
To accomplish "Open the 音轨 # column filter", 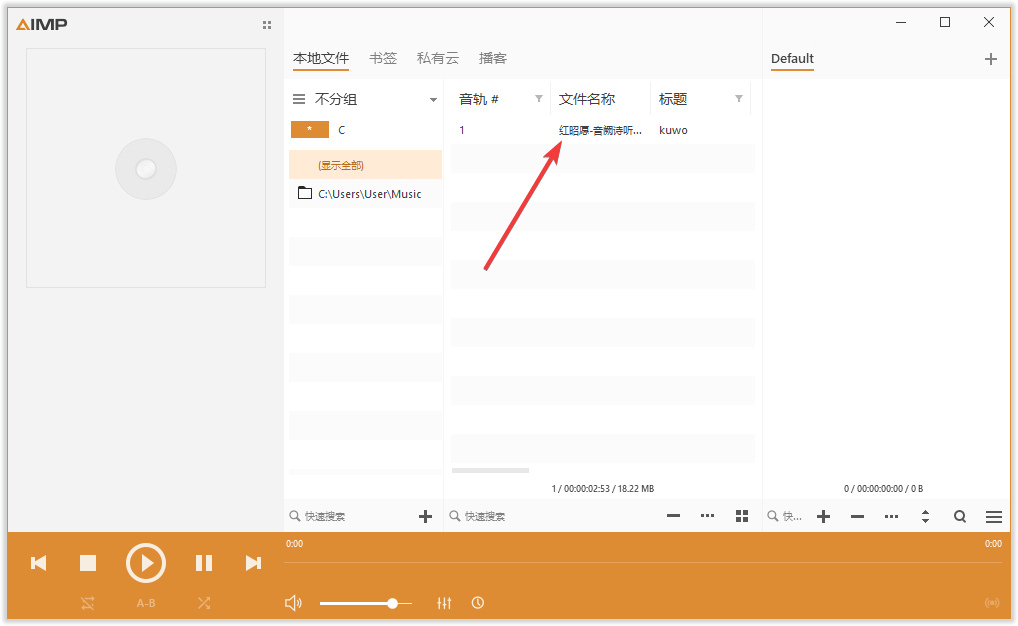I will click(x=539, y=99).
